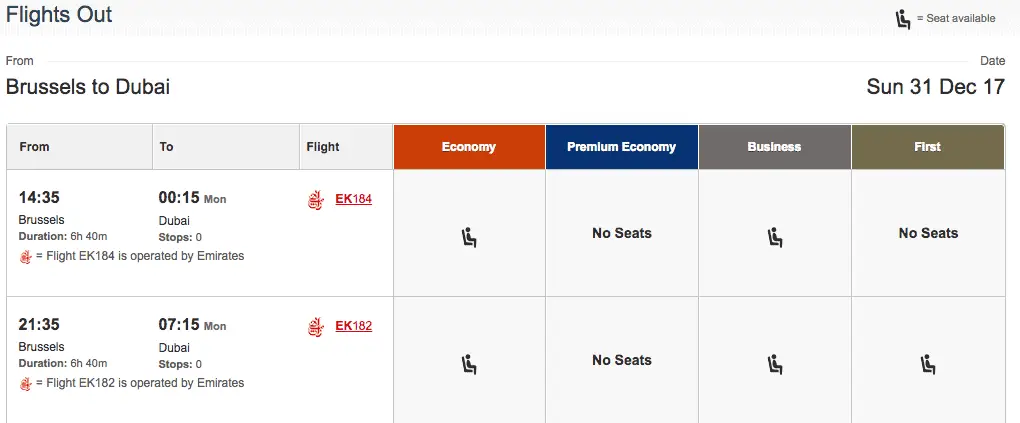Click Premium Economy No Seats cell for EK182
Viewport: 1020px width, 423px height.
pyautogui.click(x=621, y=360)
